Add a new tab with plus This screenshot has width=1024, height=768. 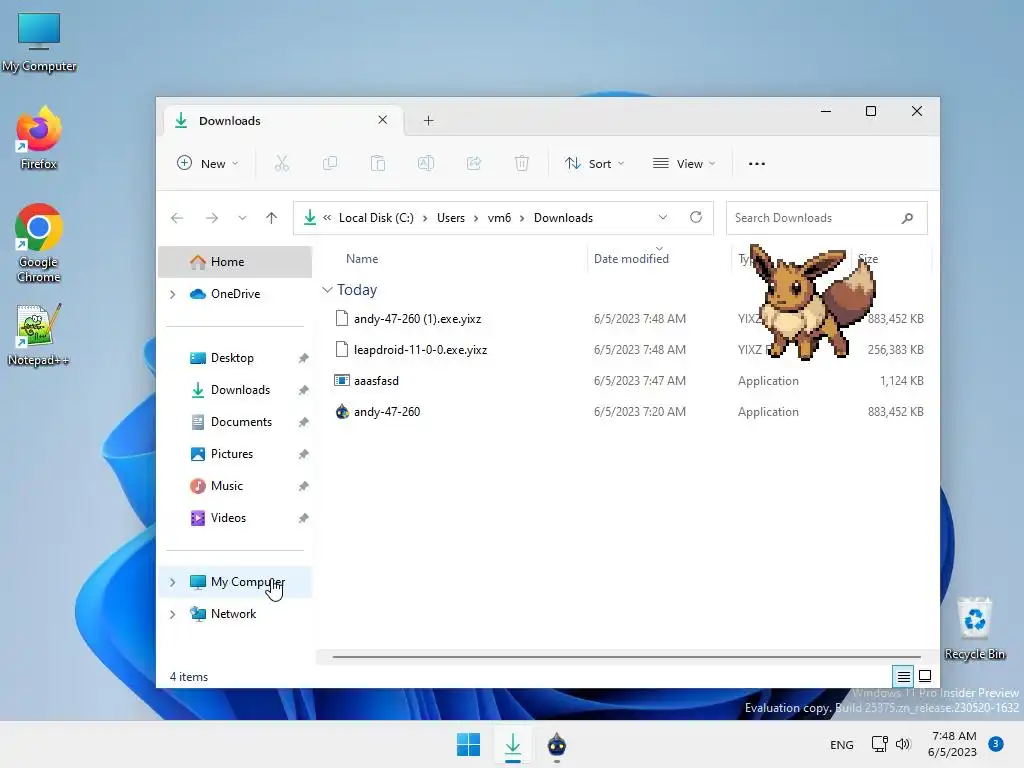[x=428, y=120]
